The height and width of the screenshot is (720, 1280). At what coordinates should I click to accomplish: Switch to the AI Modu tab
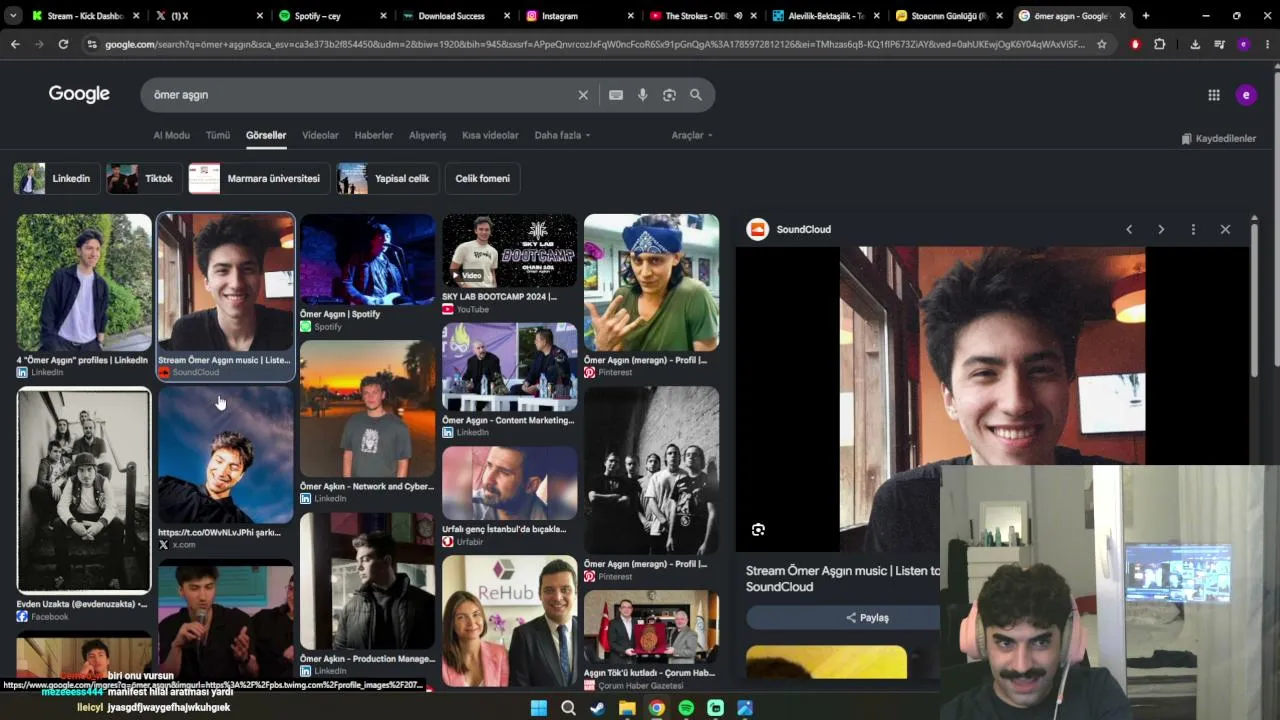pyautogui.click(x=171, y=135)
